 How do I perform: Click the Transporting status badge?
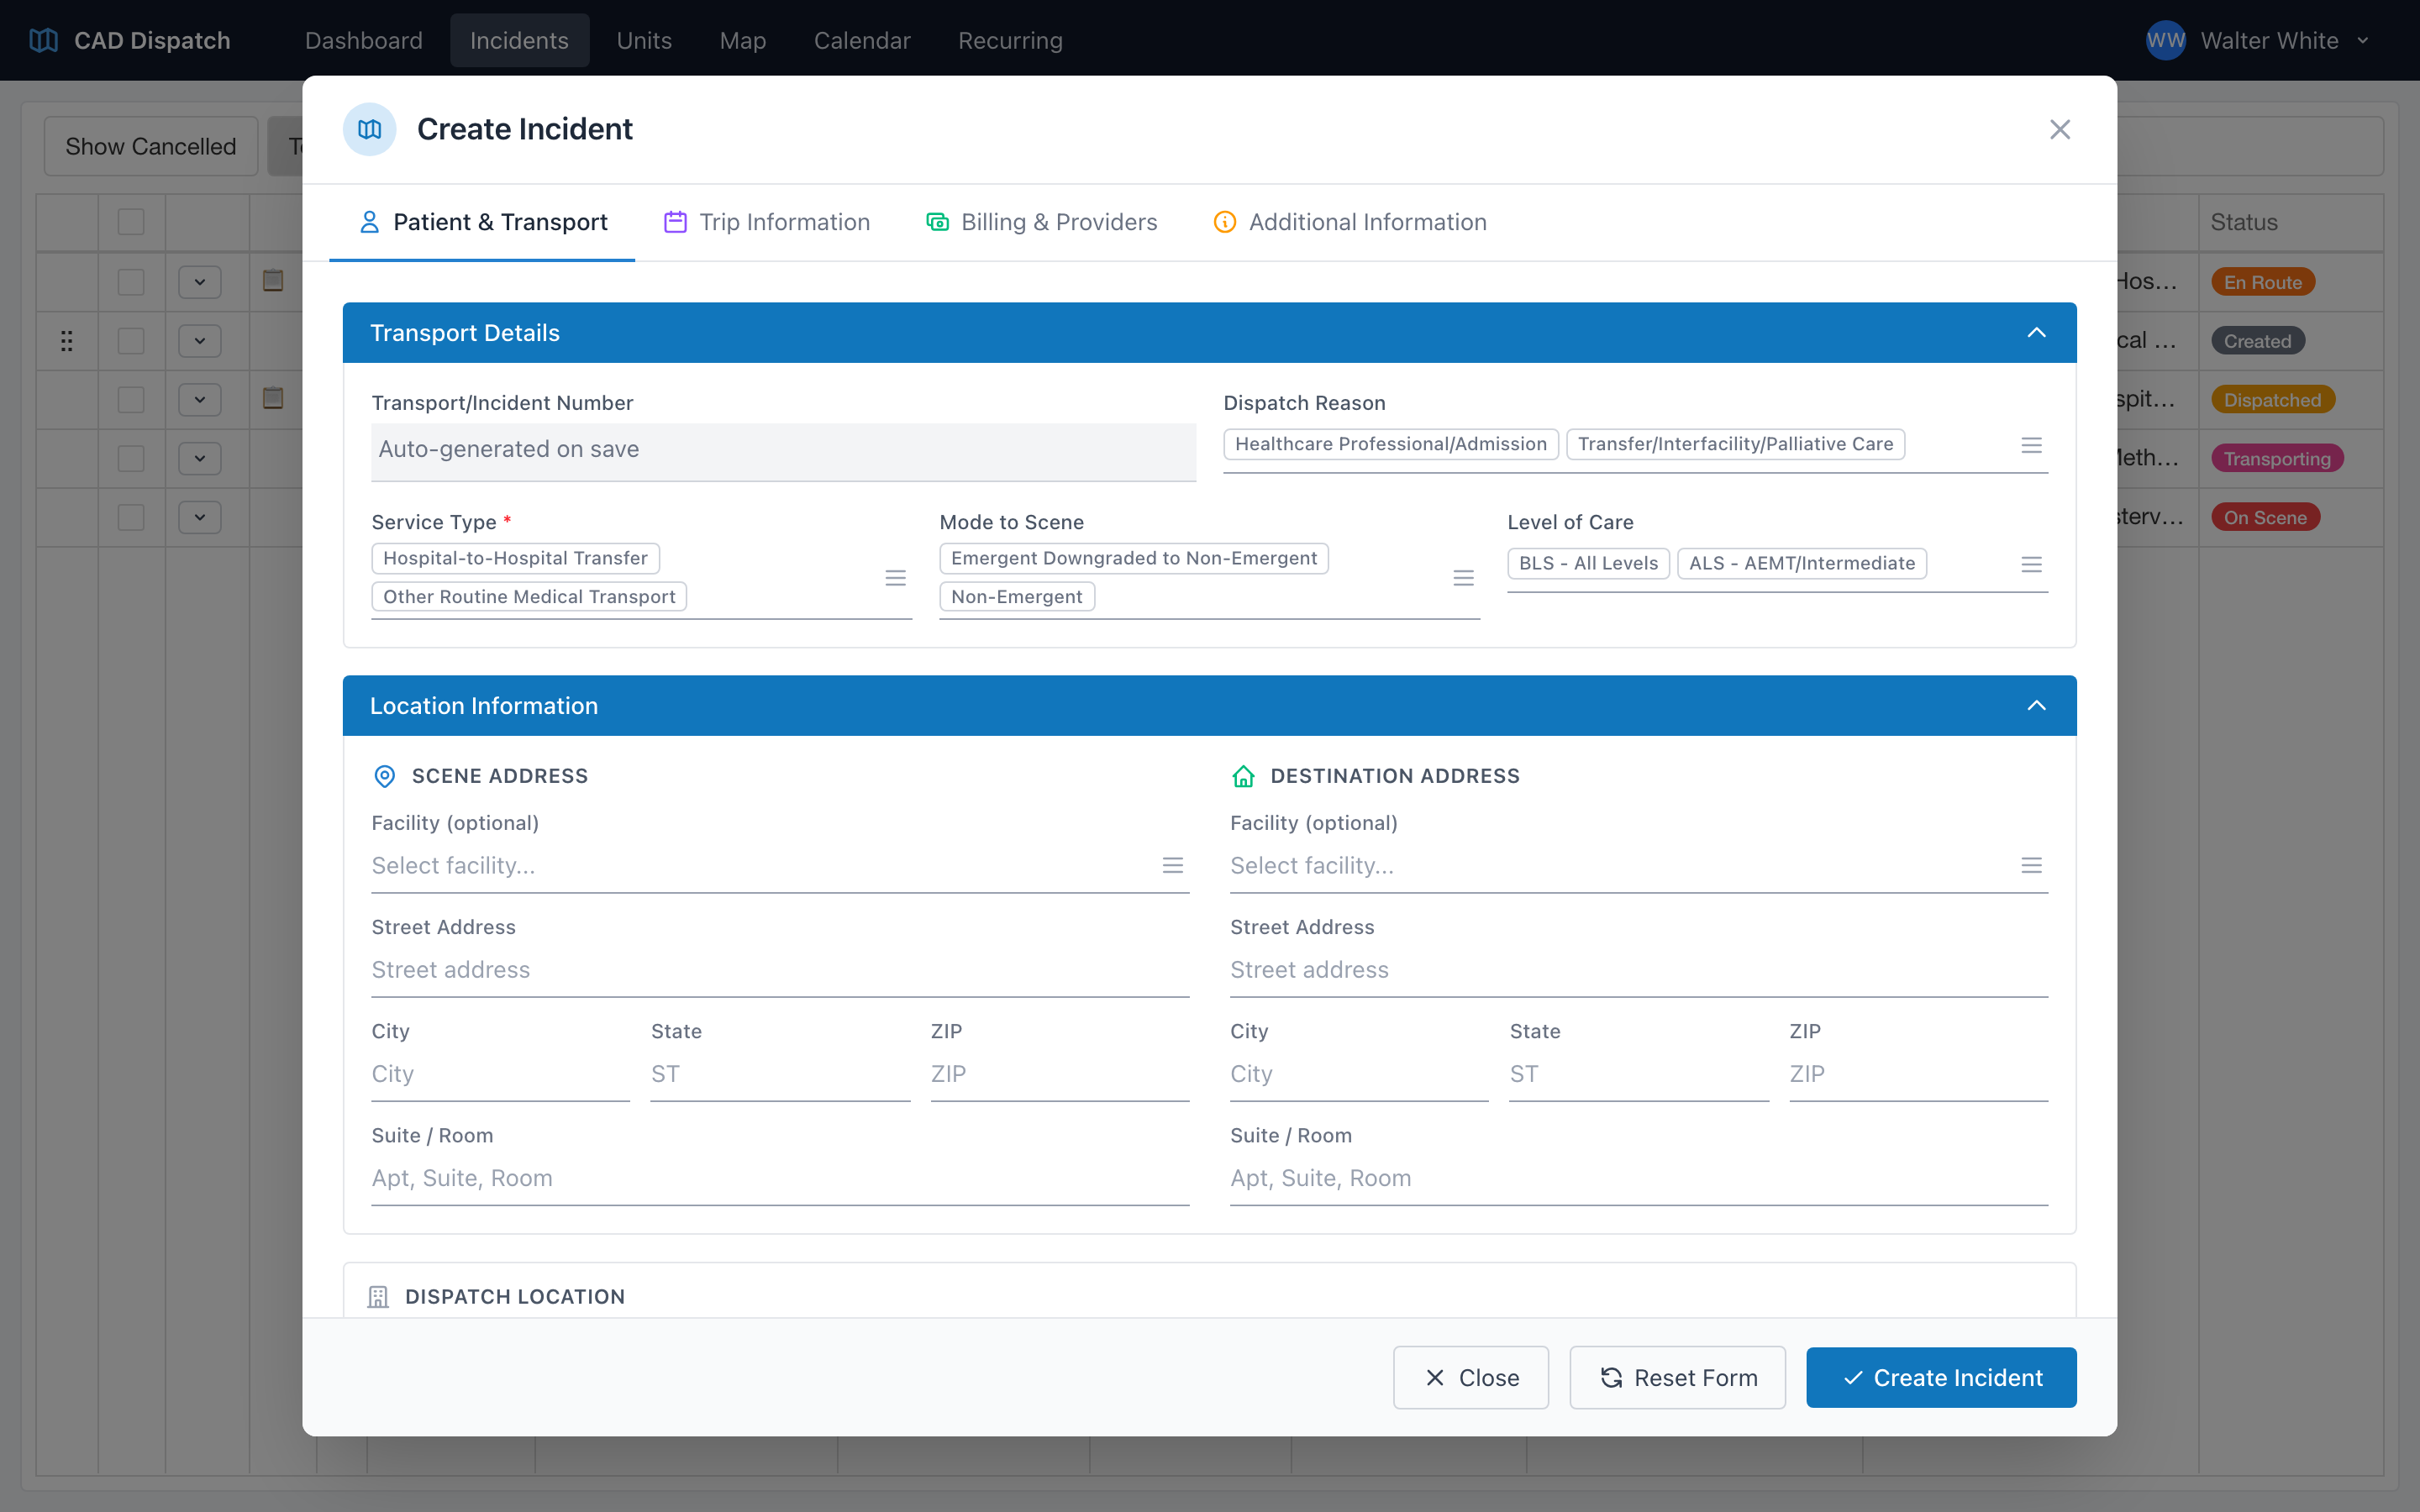tap(2277, 459)
